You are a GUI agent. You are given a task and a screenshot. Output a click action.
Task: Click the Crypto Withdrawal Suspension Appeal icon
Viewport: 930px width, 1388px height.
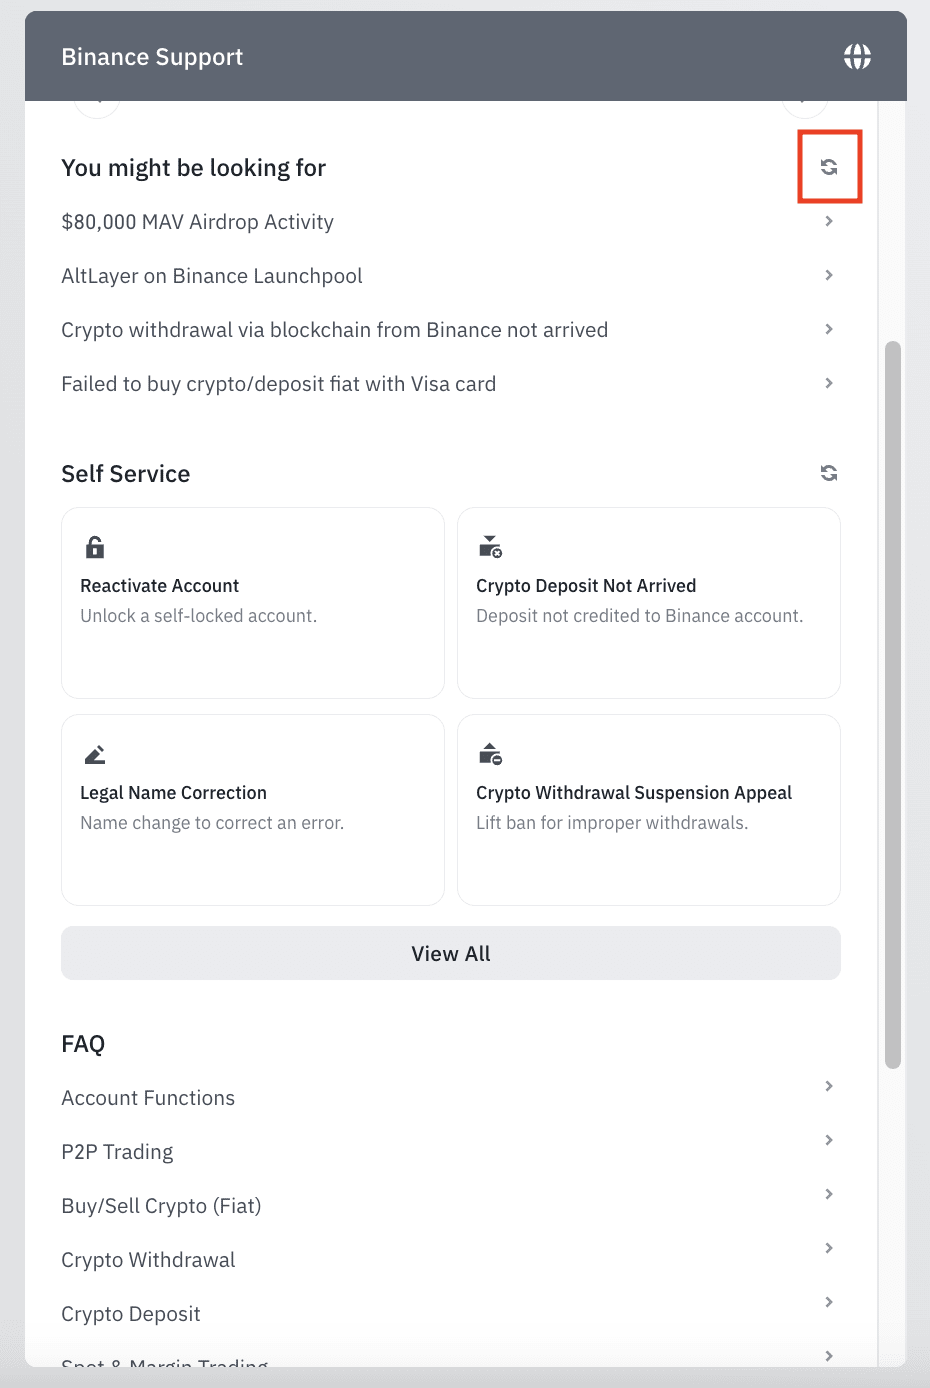click(x=490, y=754)
